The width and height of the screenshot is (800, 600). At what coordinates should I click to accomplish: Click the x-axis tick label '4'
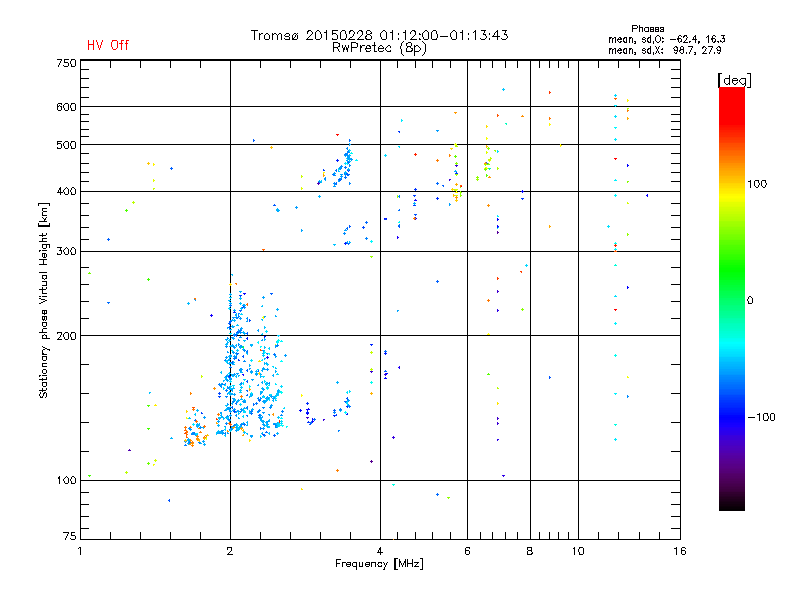pyautogui.click(x=380, y=551)
